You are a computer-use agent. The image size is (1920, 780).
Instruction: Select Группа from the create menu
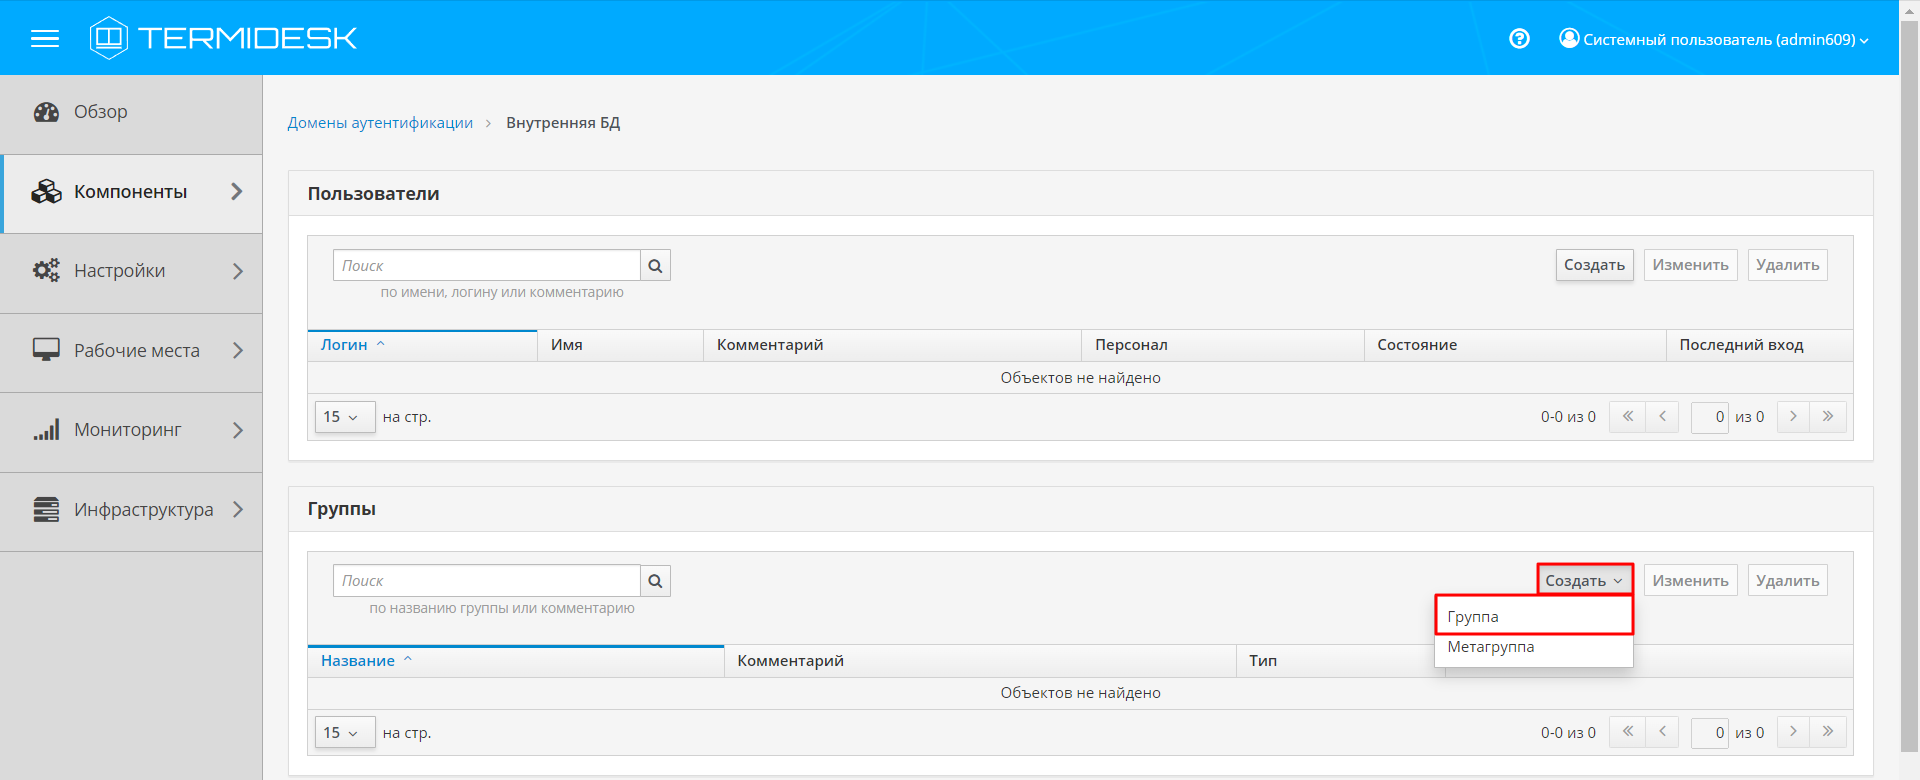(x=1533, y=616)
